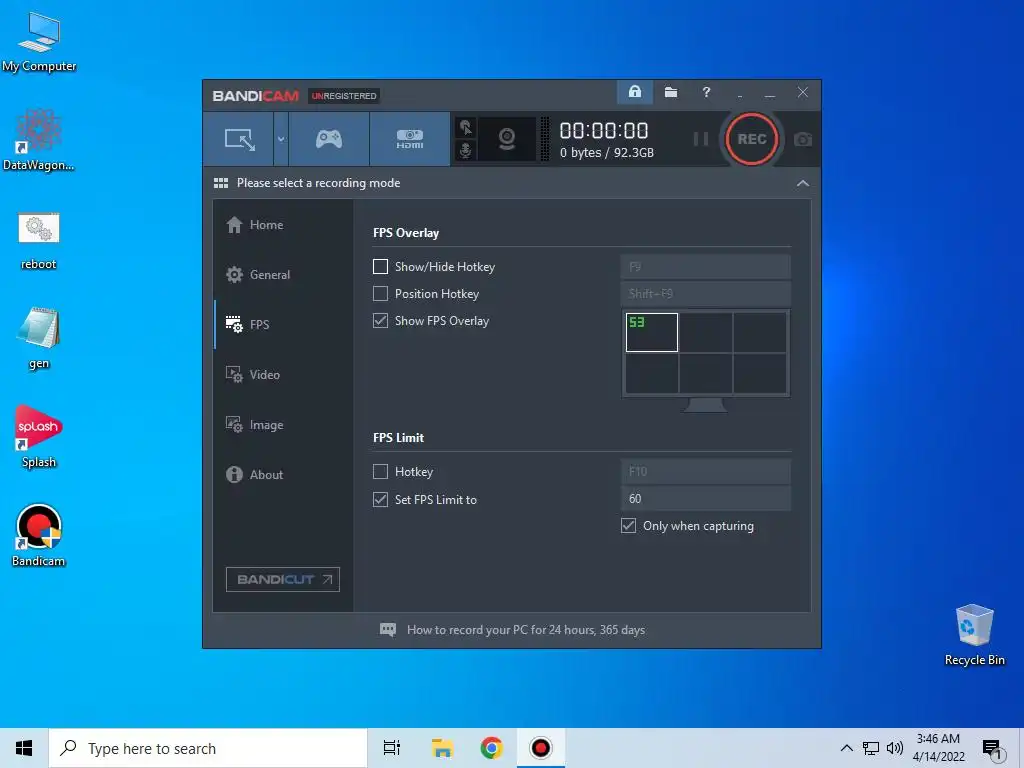Screen dimensions: 1024x768
Task: Click the lock icon in title bar
Action: click(635, 92)
